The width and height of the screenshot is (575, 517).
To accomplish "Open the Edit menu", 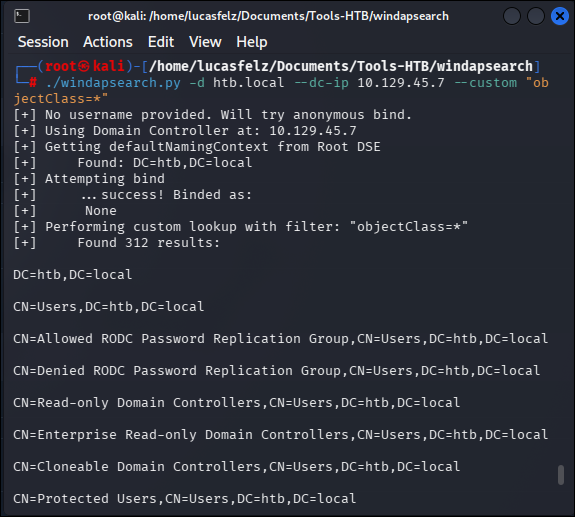I will (x=161, y=42).
